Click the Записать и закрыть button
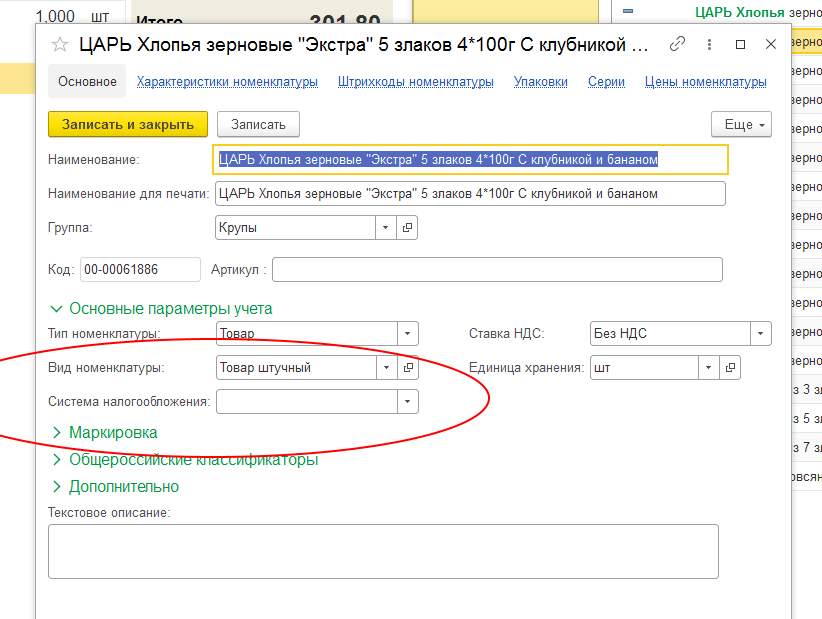The image size is (822, 619). (128, 124)
